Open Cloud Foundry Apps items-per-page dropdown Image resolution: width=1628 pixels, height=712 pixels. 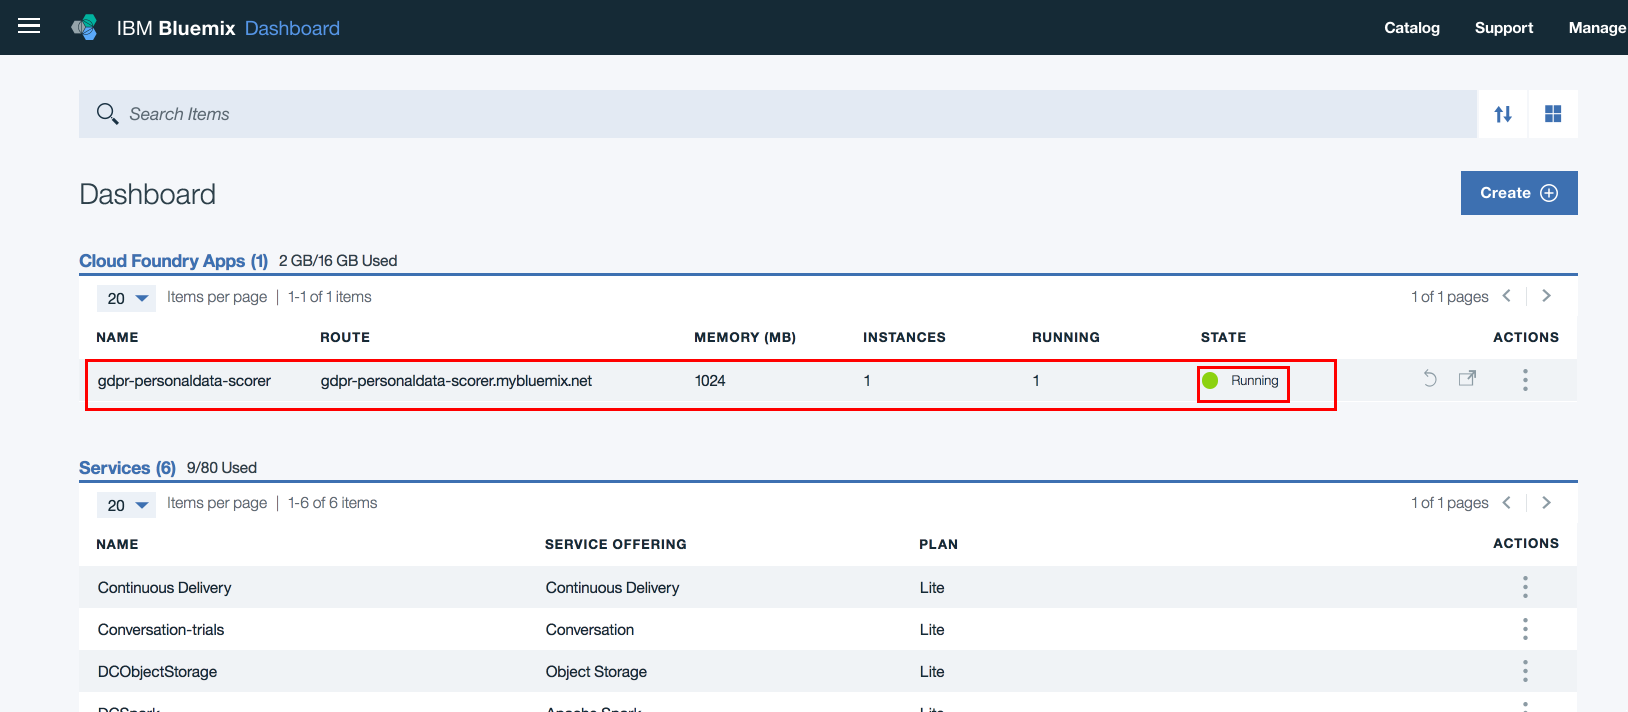127,298
